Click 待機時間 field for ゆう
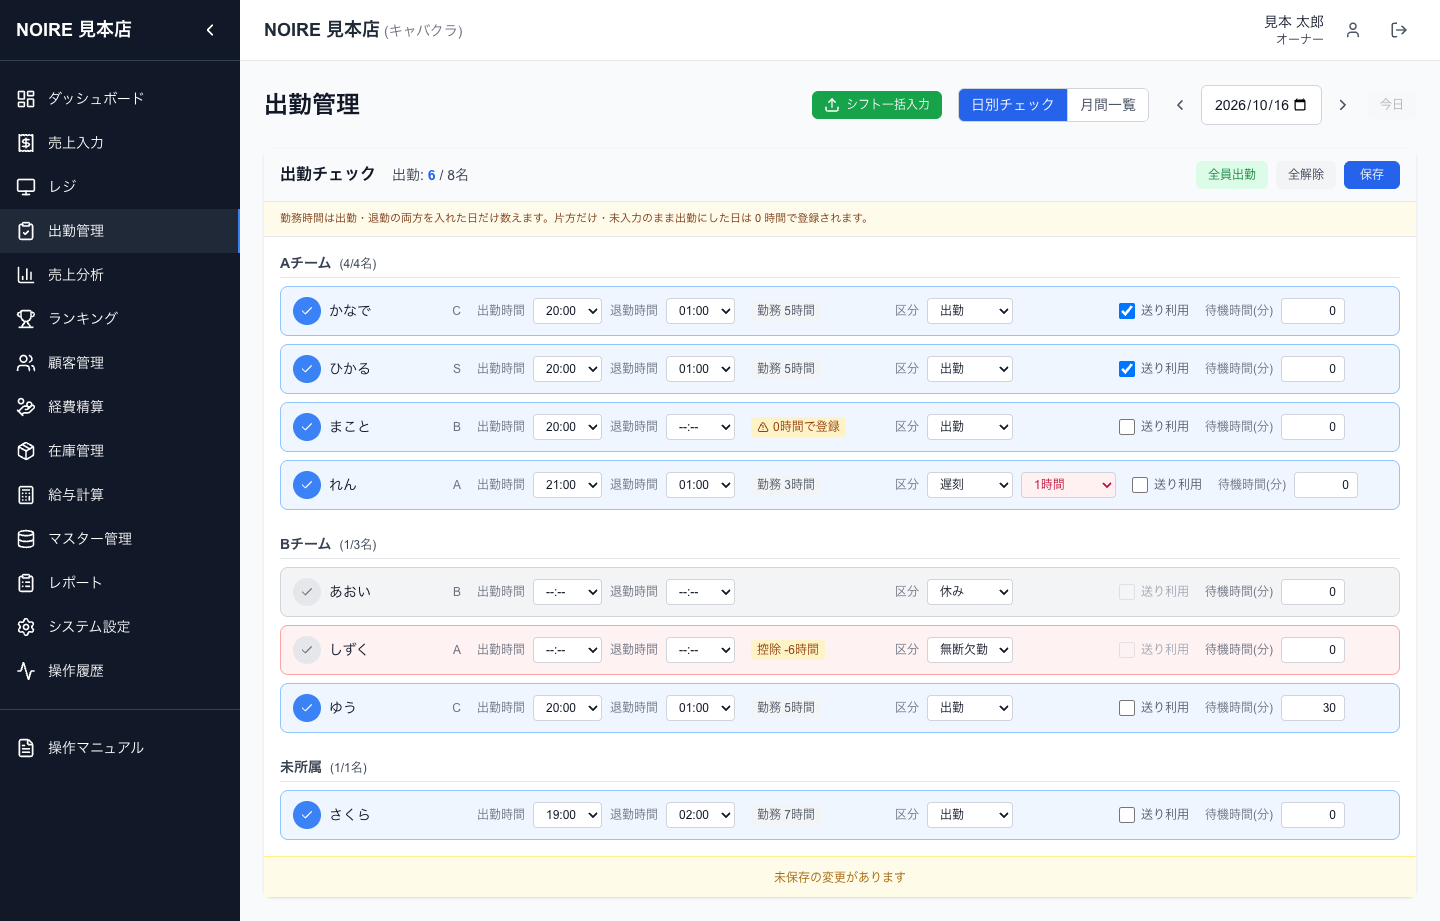Image resolution: width=1440 pixels, height=921 pixels. pyautogui.click(x=1313, y=708)
